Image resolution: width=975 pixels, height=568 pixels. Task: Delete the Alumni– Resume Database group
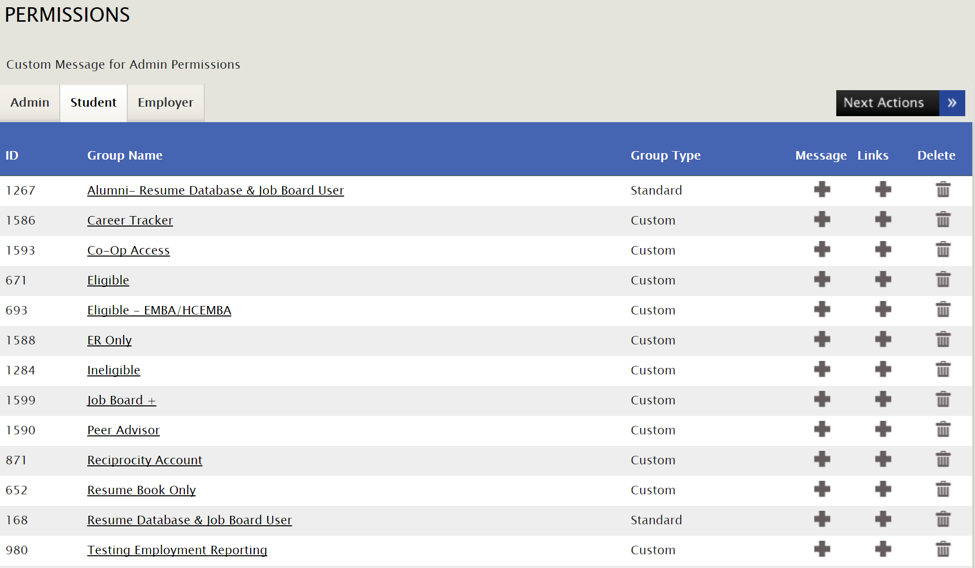click(x=943, y=190)
